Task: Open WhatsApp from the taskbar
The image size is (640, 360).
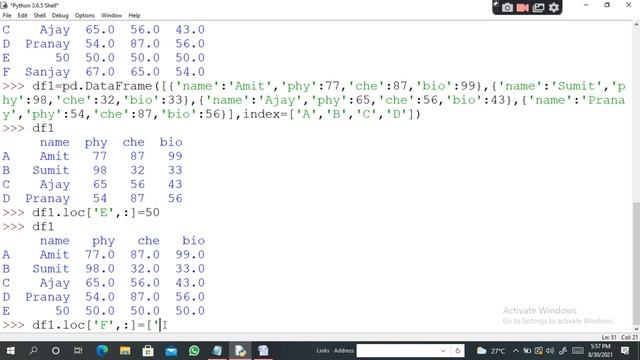Action: click(194, 351)
